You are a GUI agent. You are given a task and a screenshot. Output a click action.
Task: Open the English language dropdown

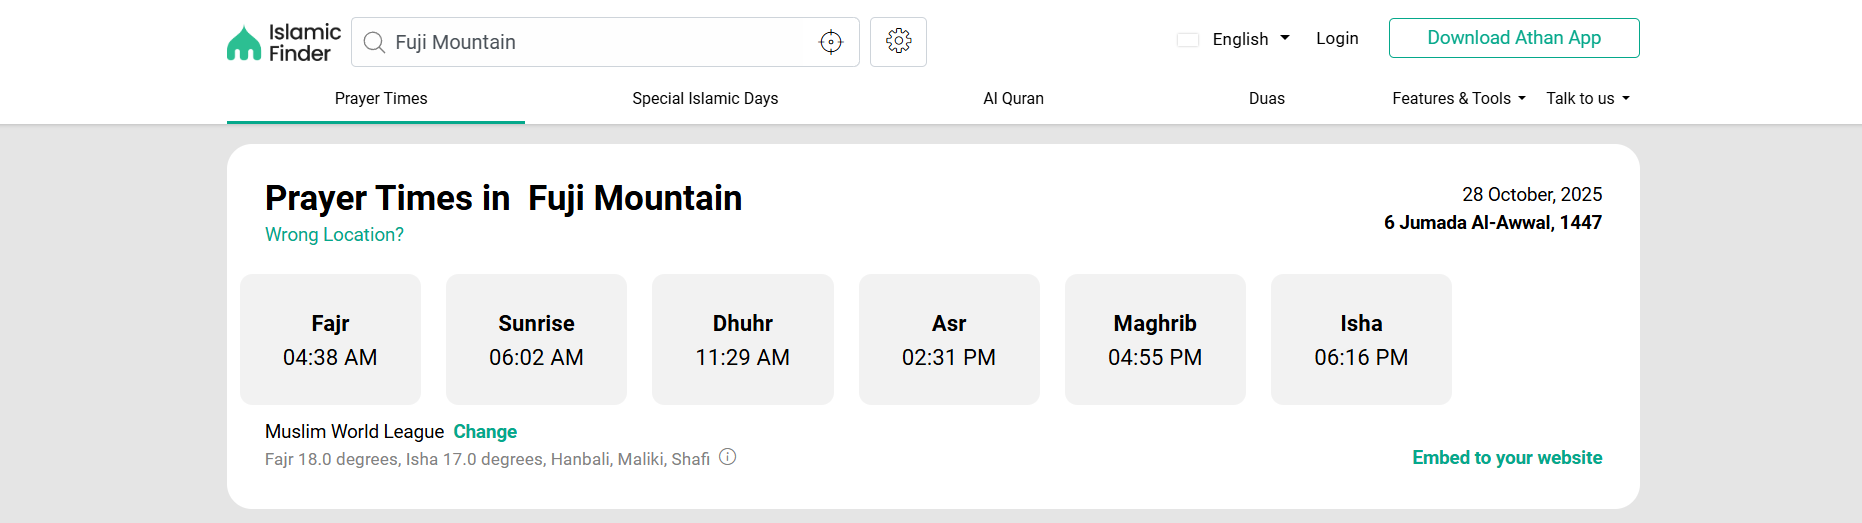click(x=1250, y=39)
